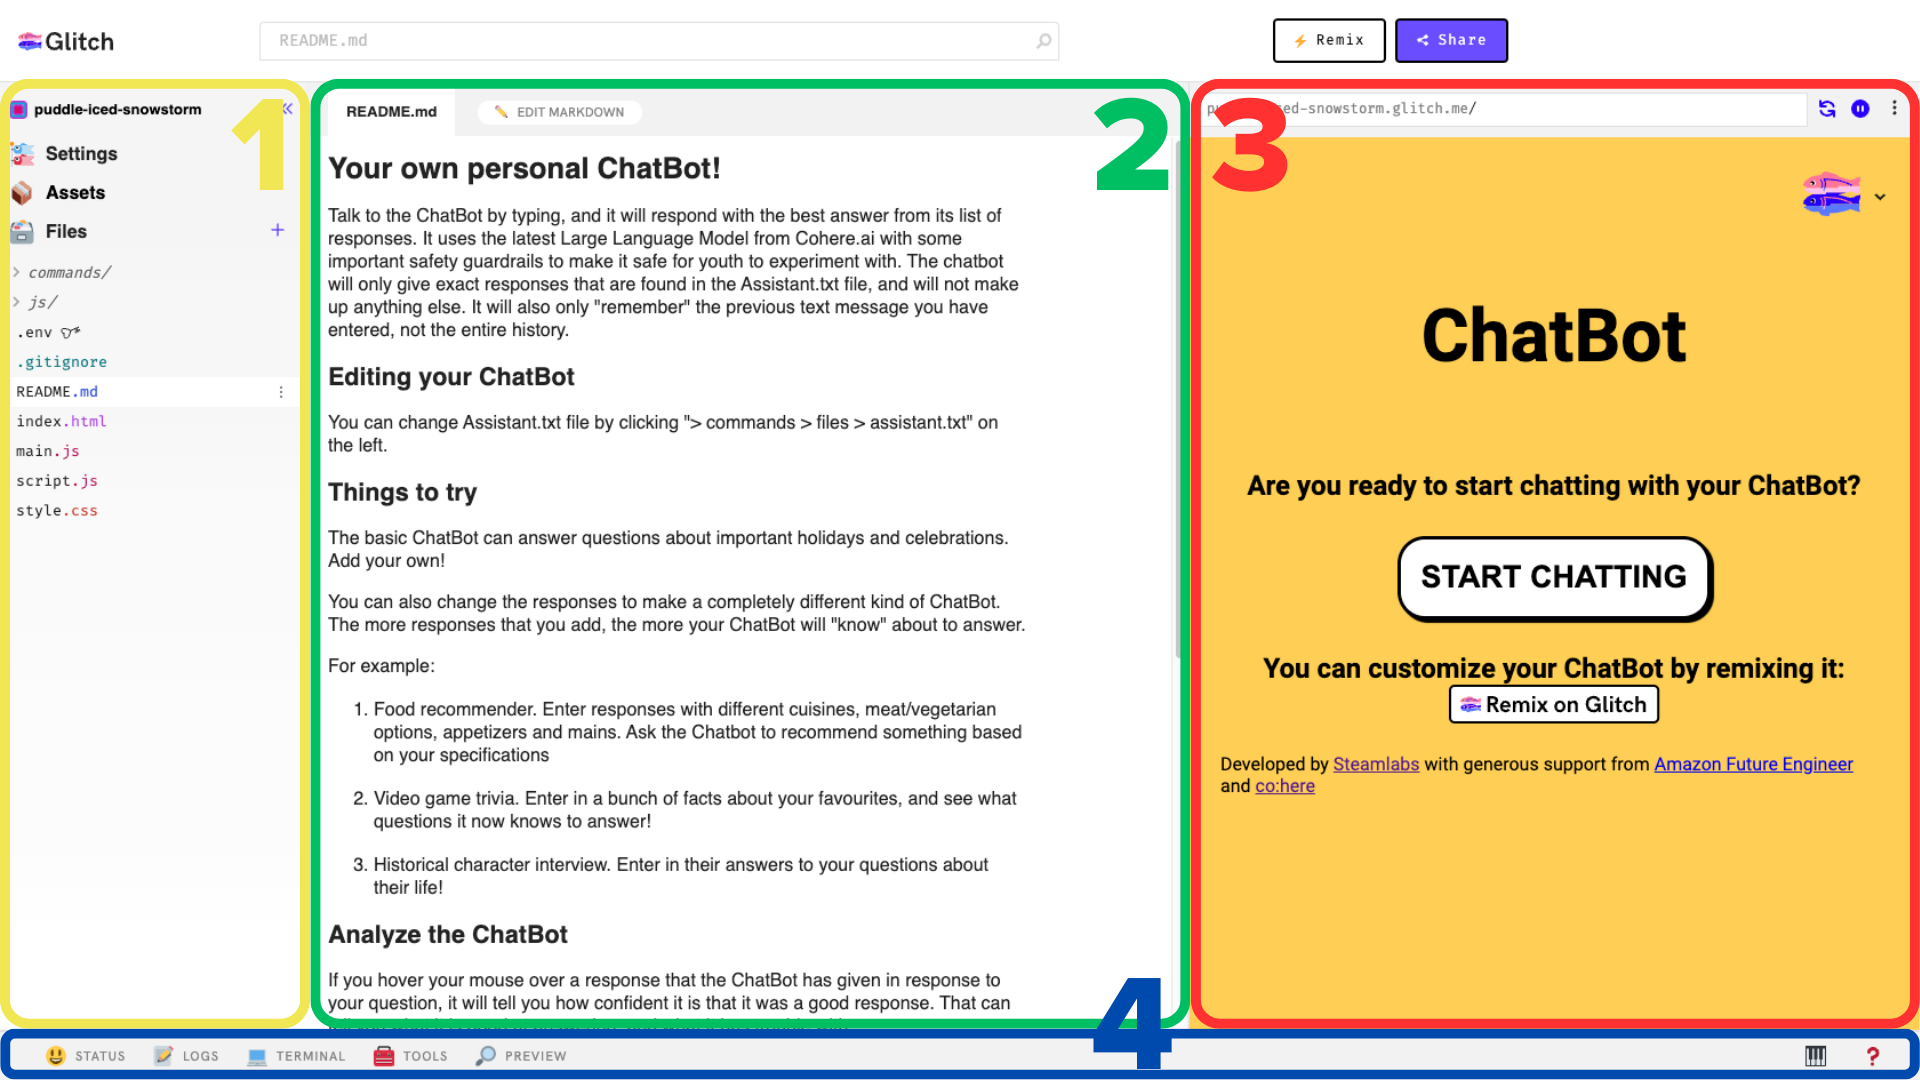This screenshot has height=1080, width=1920.
Task: Click the README.md search input field
Action: 659,40
